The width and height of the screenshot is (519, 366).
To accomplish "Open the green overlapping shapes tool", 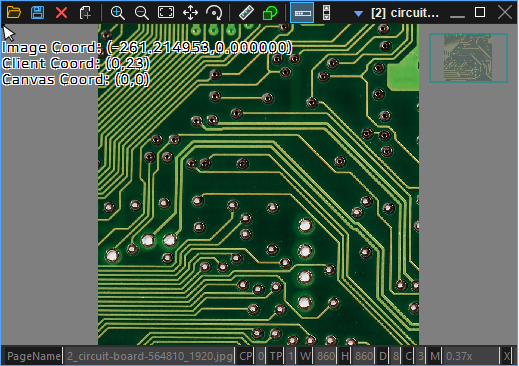I will [270, 13].
